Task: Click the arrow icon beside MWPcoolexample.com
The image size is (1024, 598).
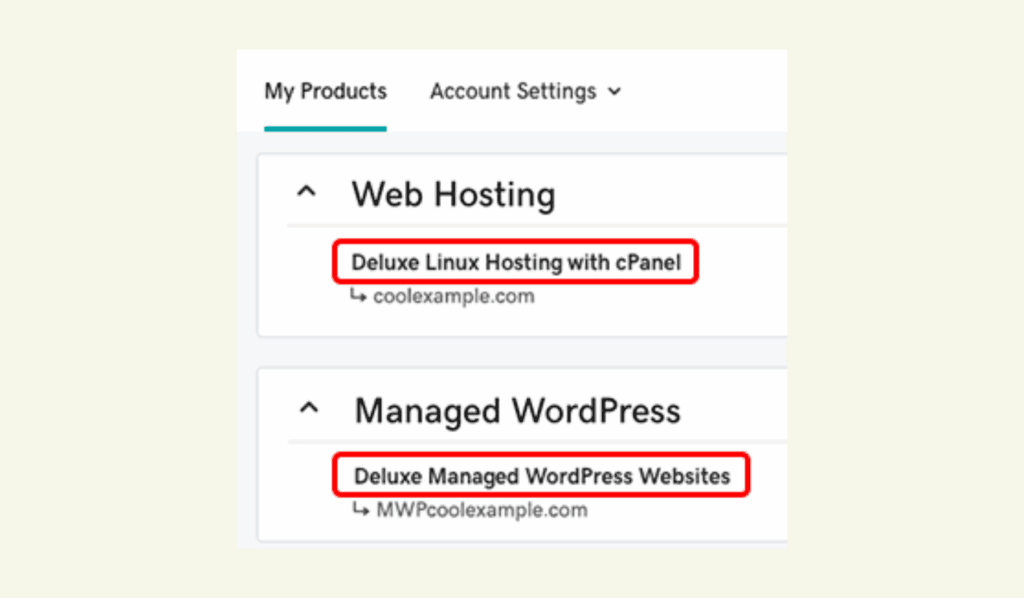Action: (x=361, y=509)
